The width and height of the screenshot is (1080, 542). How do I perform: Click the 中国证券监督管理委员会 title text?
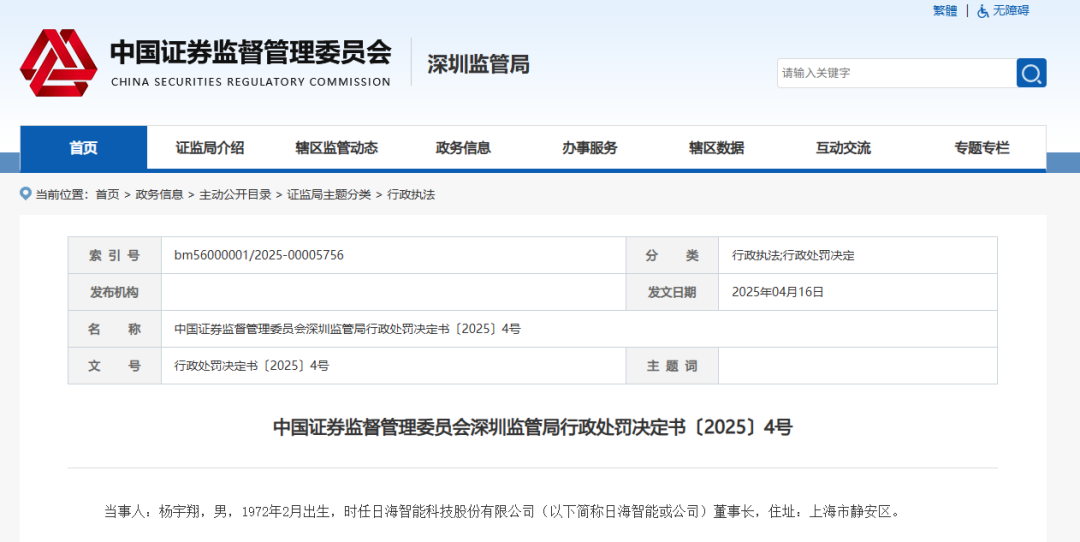(251, 52)
